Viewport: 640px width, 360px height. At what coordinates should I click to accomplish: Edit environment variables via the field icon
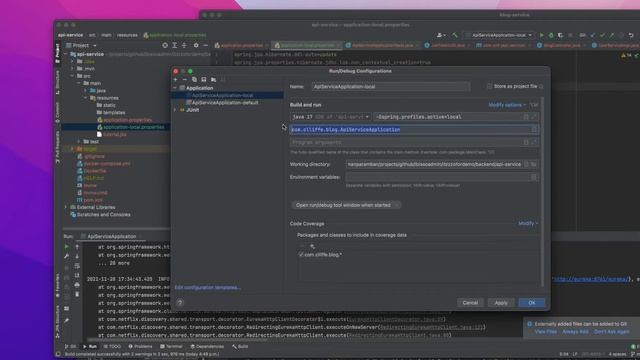[534, 177]
